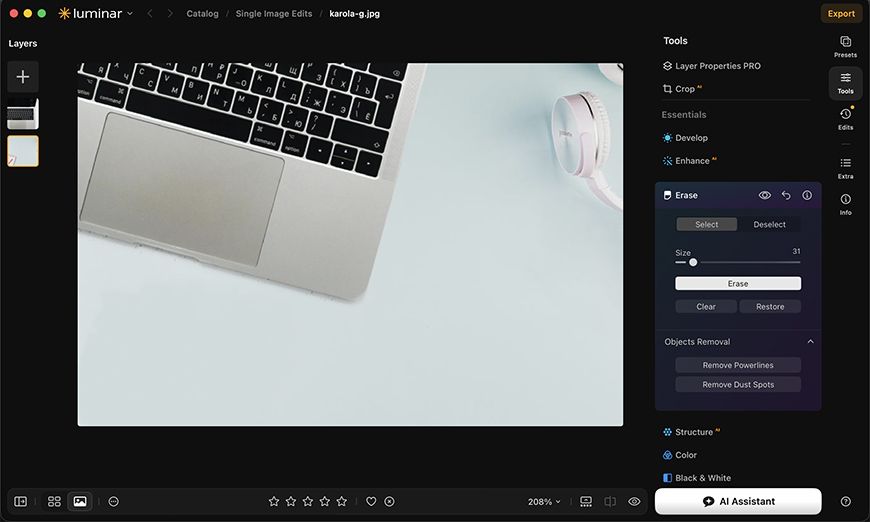Open the Edits history panel
This screenshot has height=522, width=870.
click(x=845, y=119)
